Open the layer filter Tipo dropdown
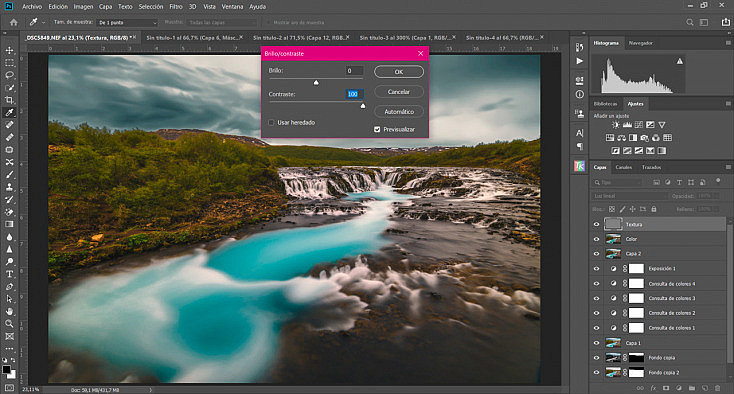 (617, 182)
